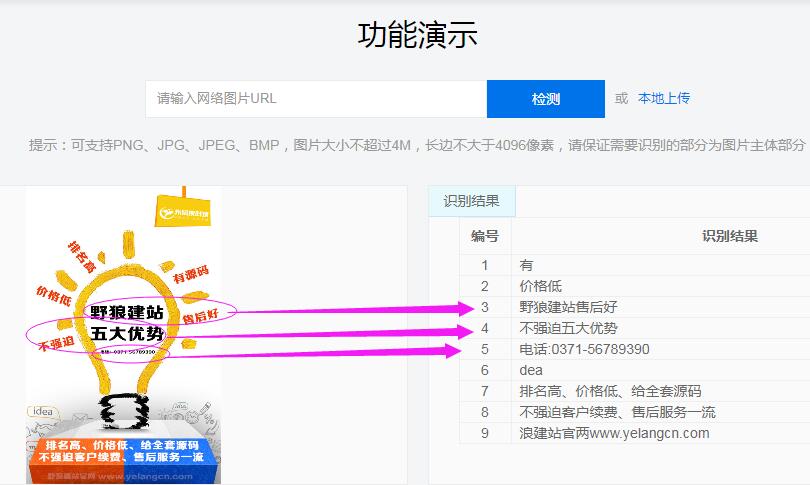Click the result row reading dea
810x485 pixels.
tap(531, 370)
